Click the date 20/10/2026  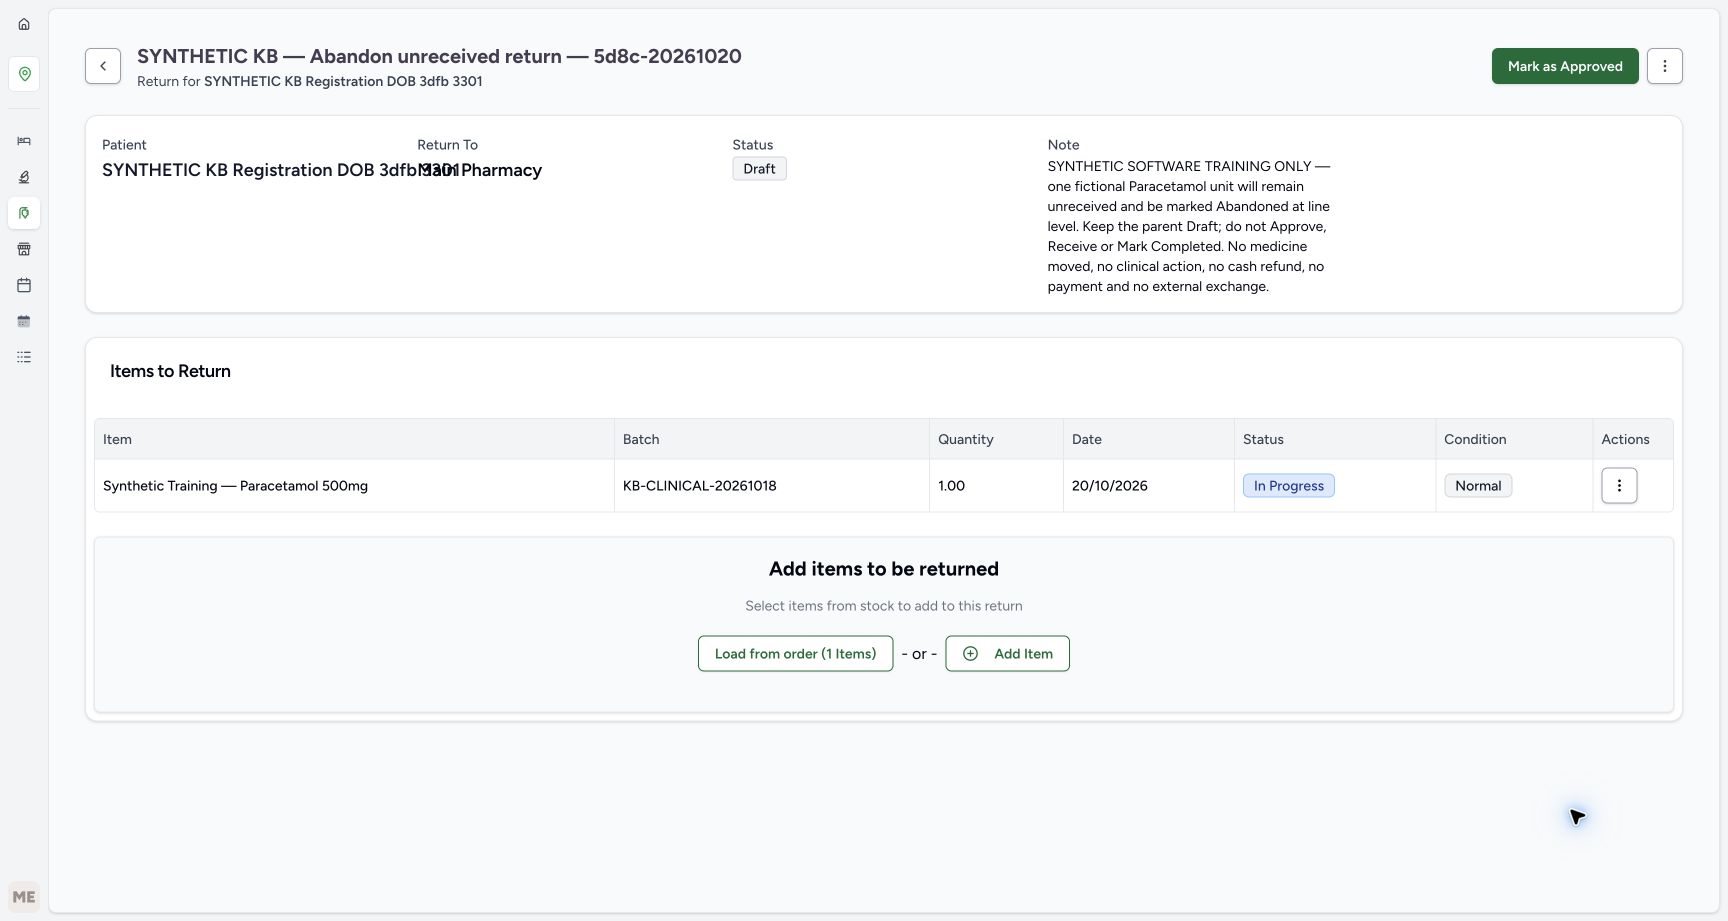(1110, 486)
